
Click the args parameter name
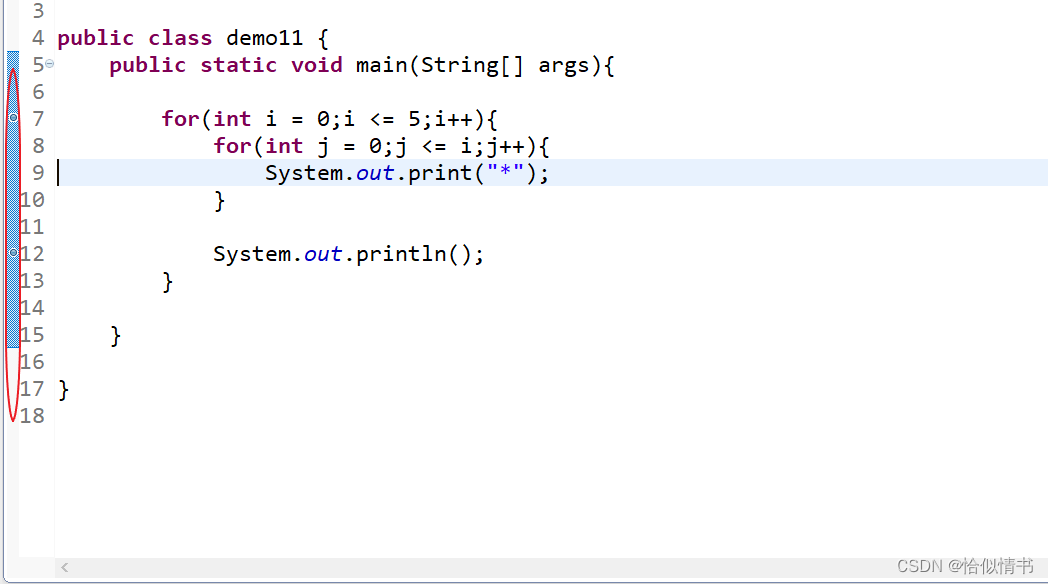click(x=564, y=65)
